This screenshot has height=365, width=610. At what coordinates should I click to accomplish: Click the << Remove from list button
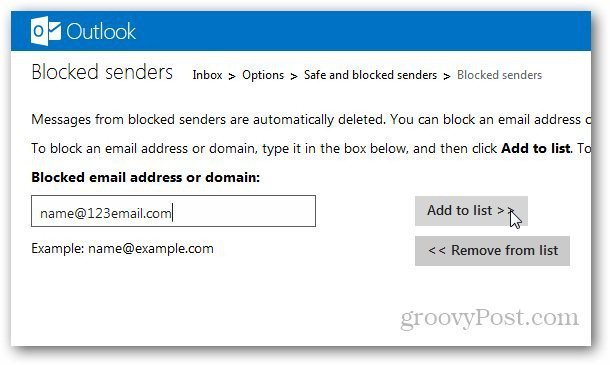point(492,251)
